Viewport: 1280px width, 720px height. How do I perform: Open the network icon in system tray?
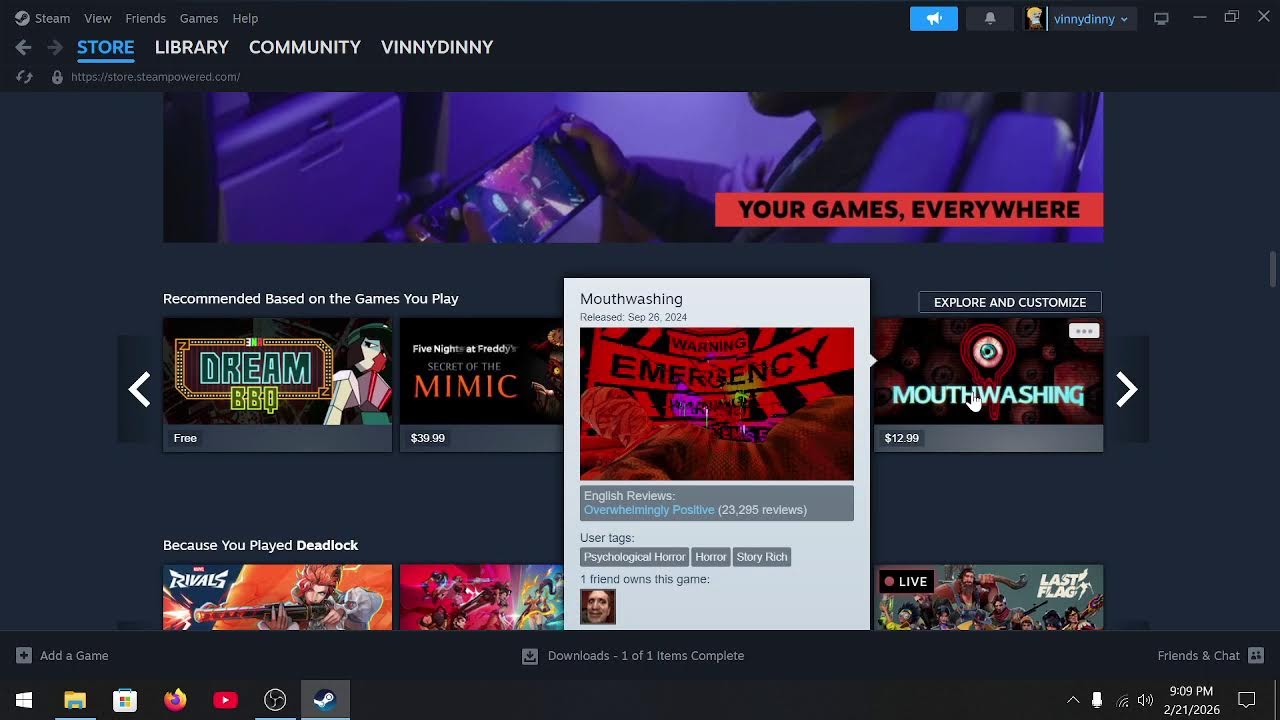coord(1122,700)
